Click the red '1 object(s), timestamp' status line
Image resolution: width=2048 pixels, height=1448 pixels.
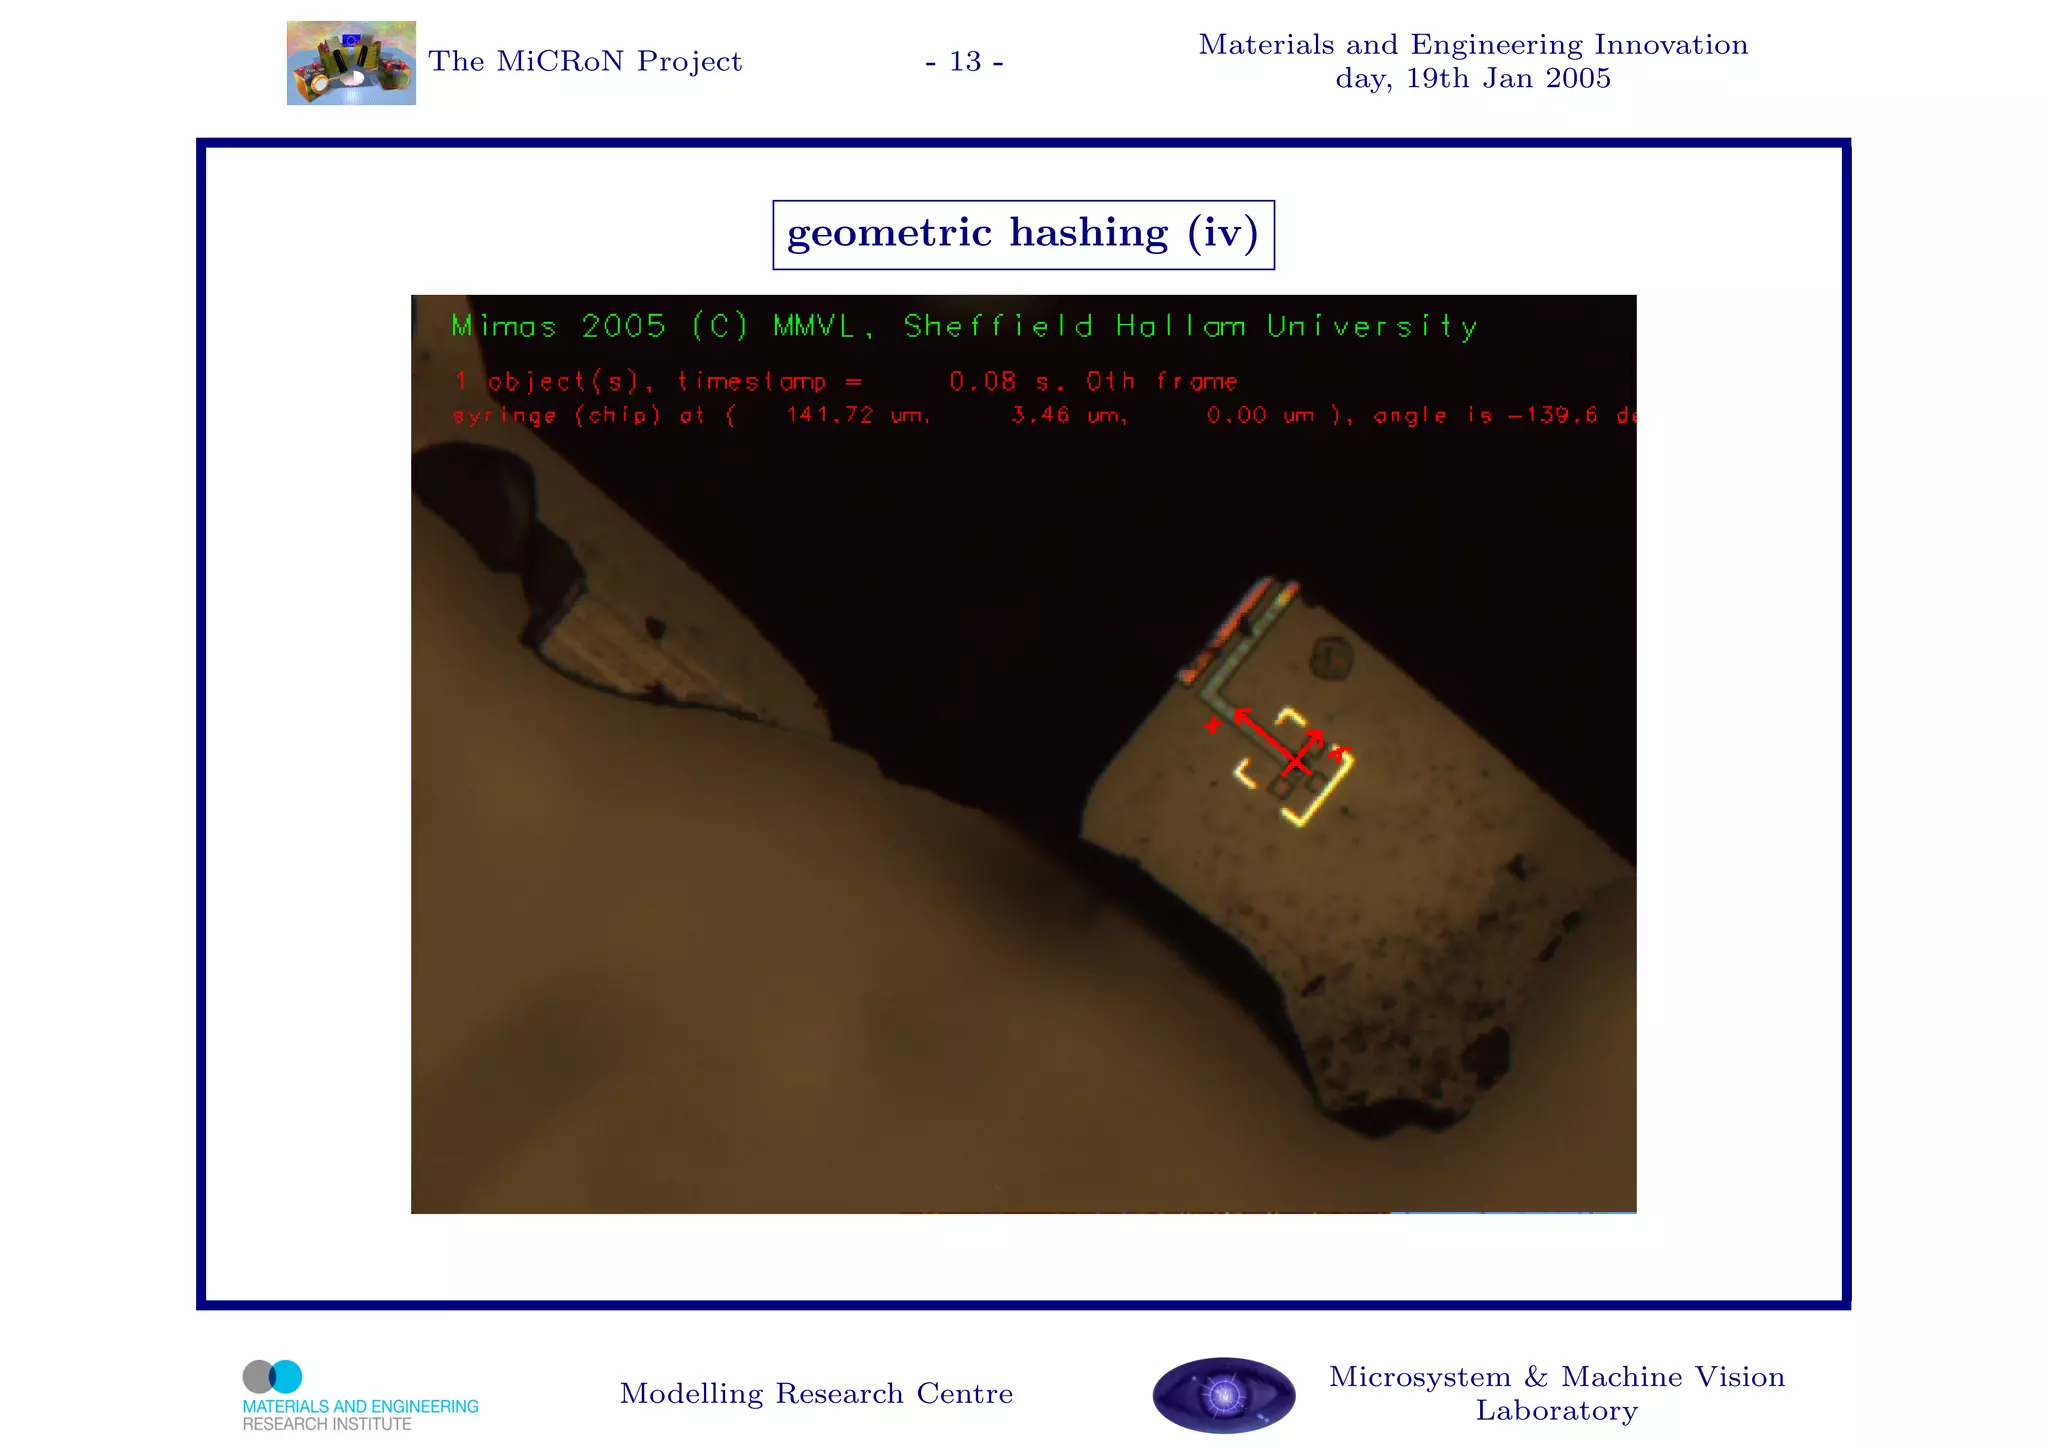(845, 381)
